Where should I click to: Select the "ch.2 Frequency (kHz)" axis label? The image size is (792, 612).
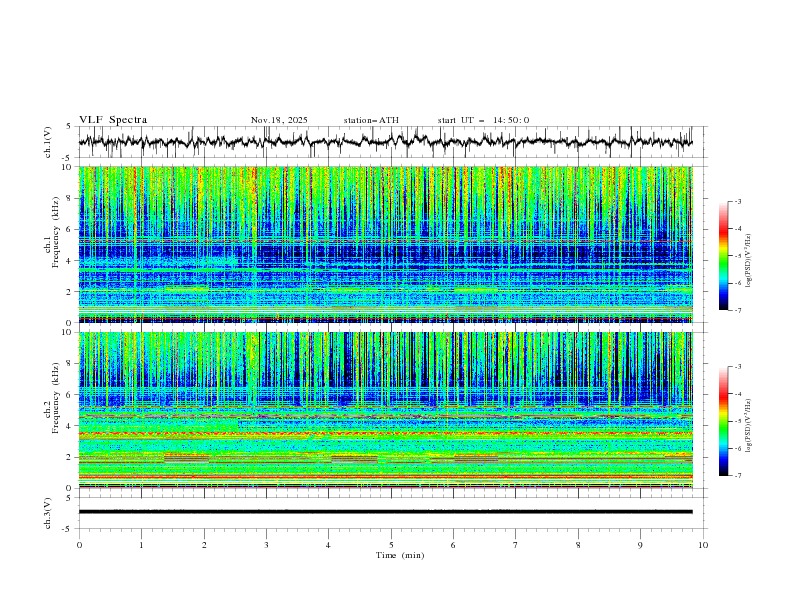[x=52, y=397]
